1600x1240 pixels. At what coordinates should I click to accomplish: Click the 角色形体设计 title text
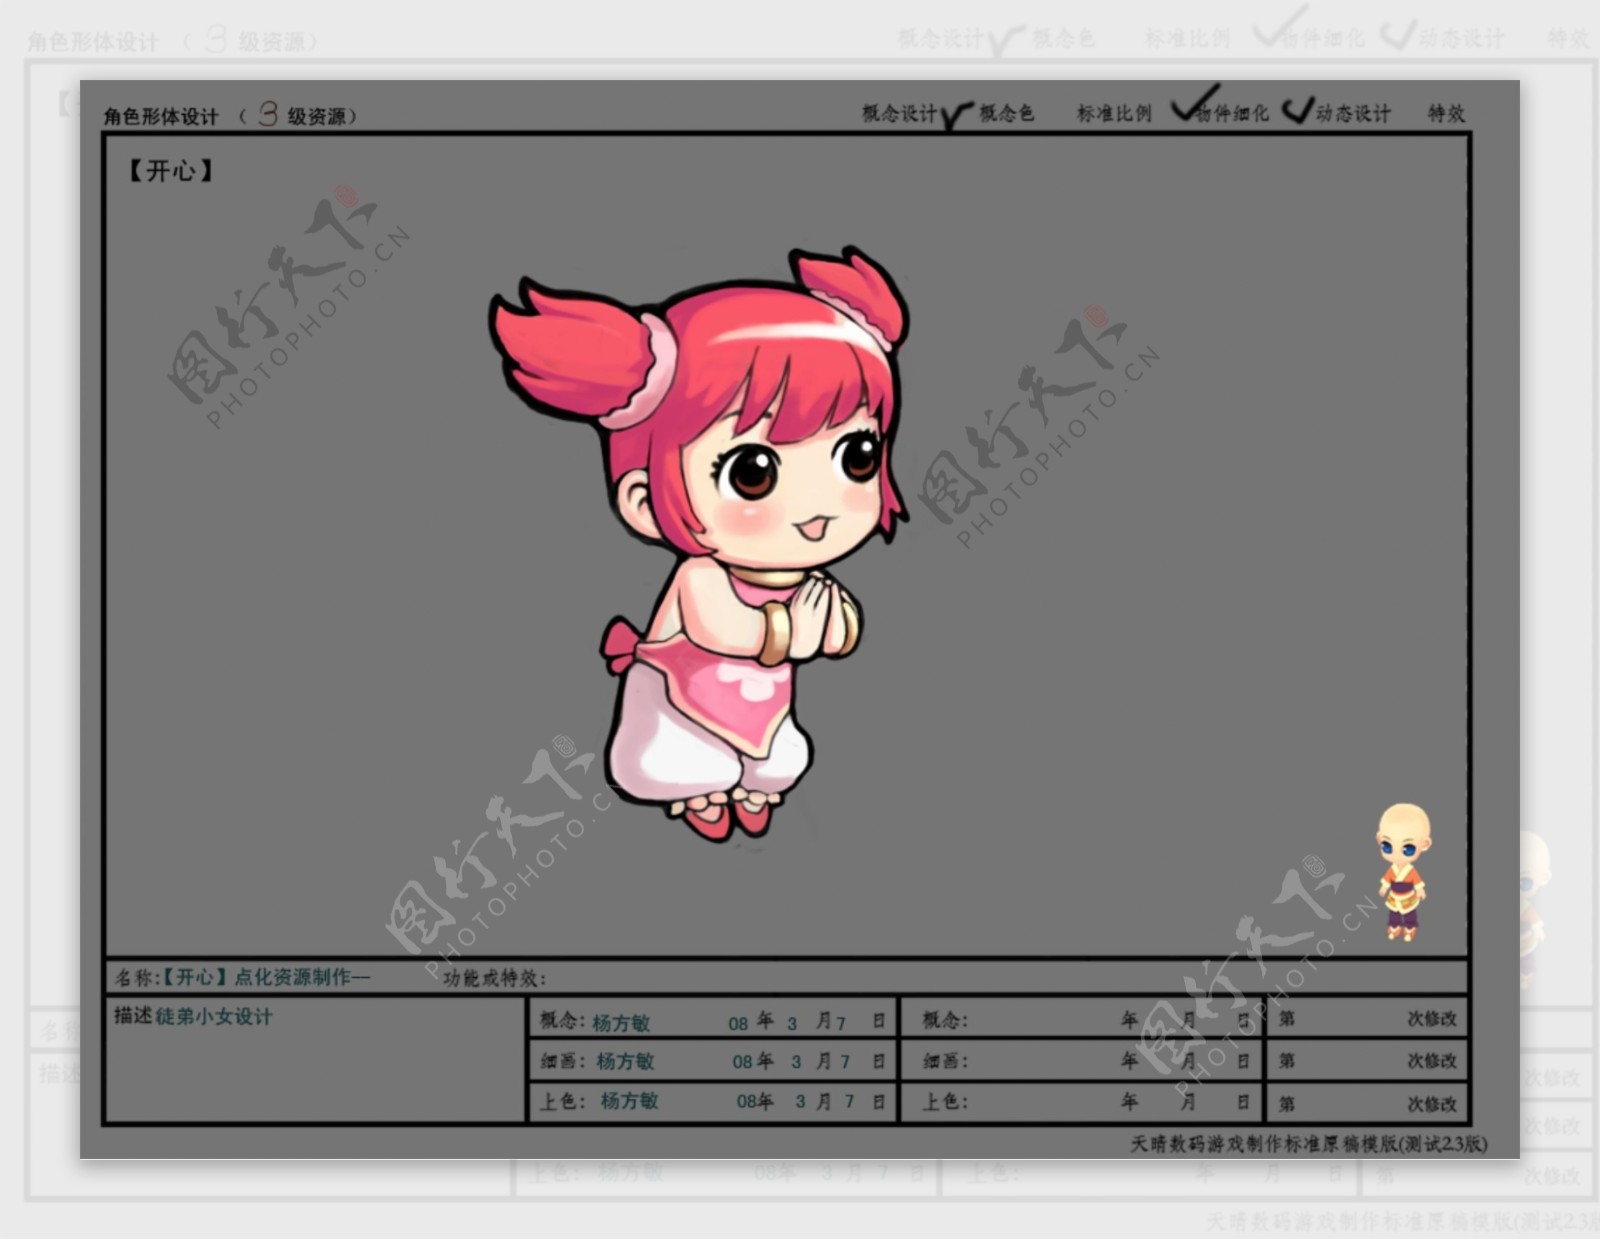coord(161,116)
